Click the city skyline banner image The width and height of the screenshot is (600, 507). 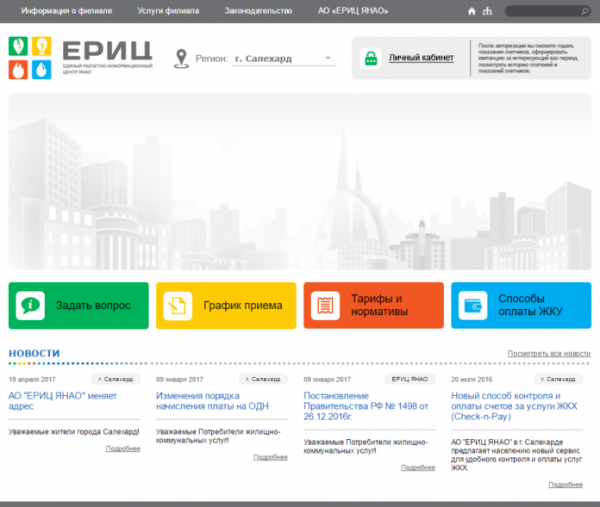300,182
